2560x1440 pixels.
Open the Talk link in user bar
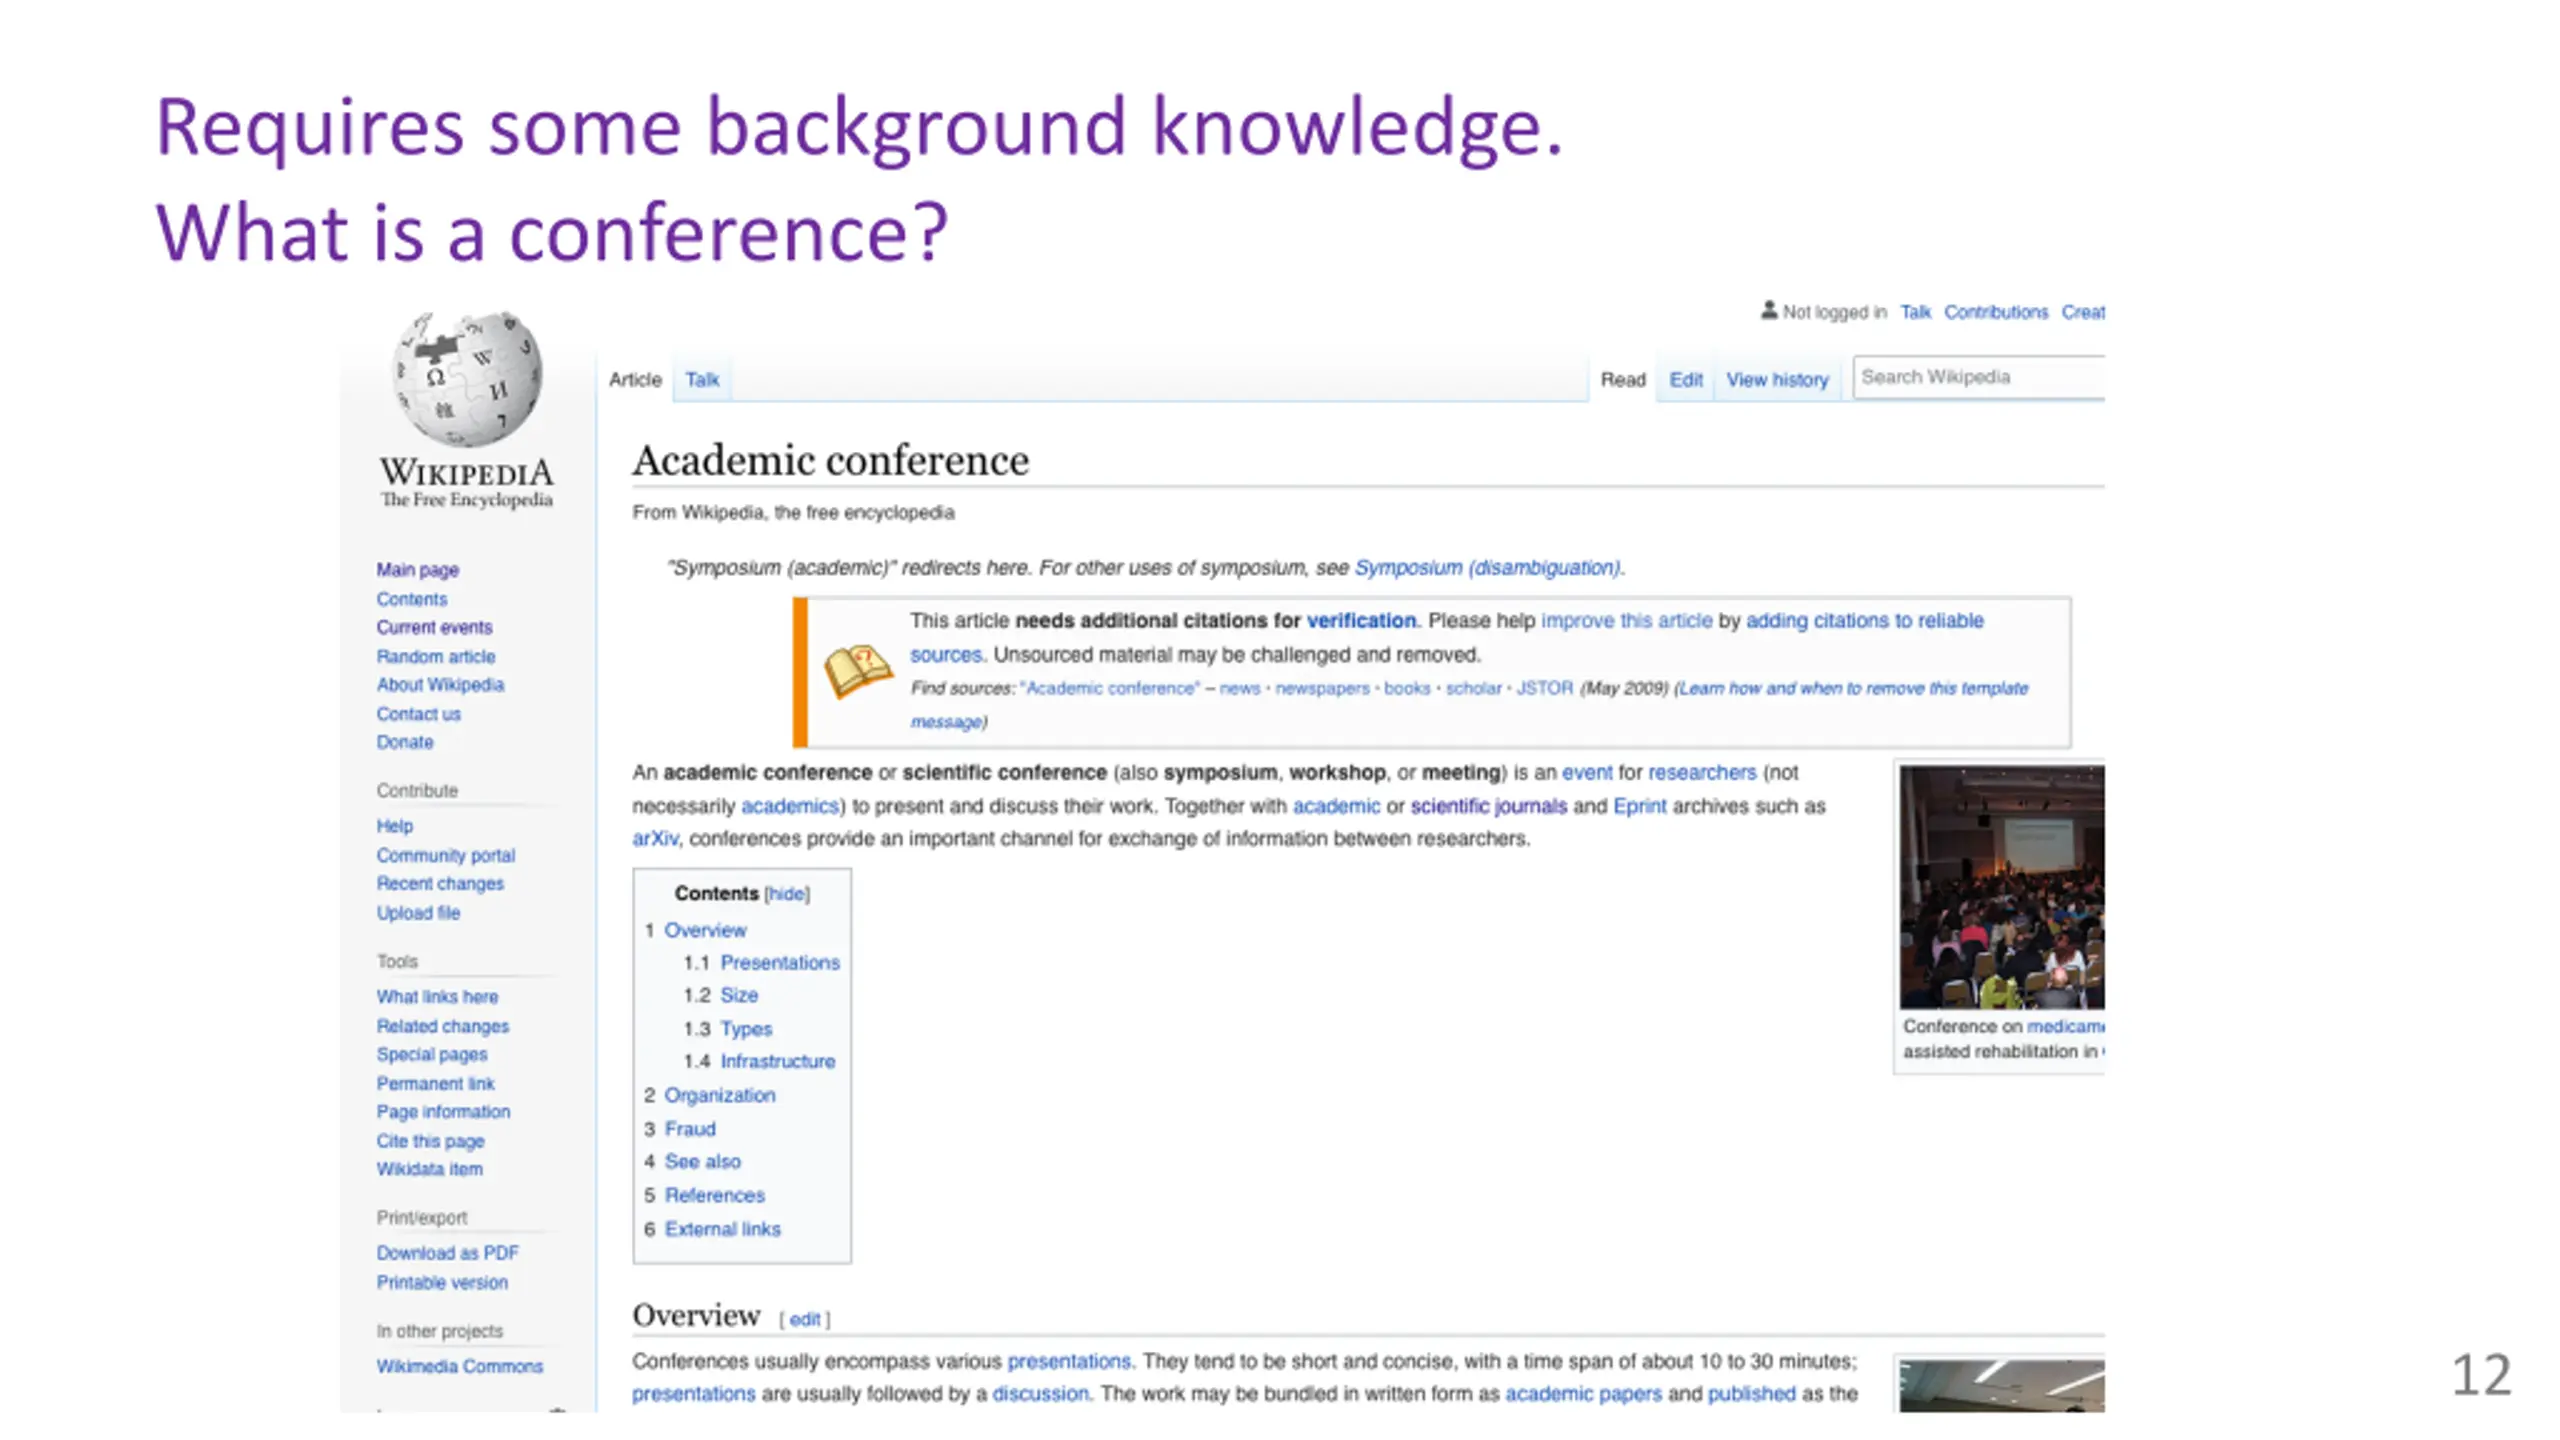click(x=1915, y=312)
